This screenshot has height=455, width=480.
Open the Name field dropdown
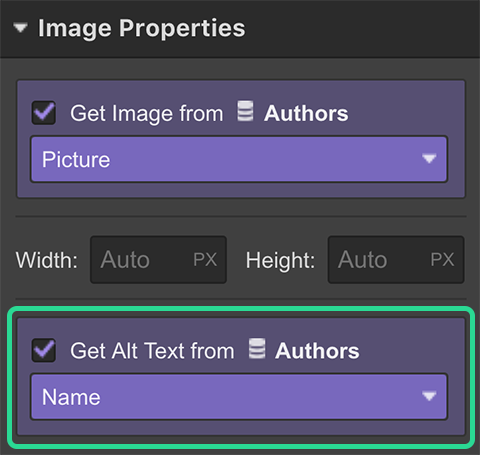point(239,397)
